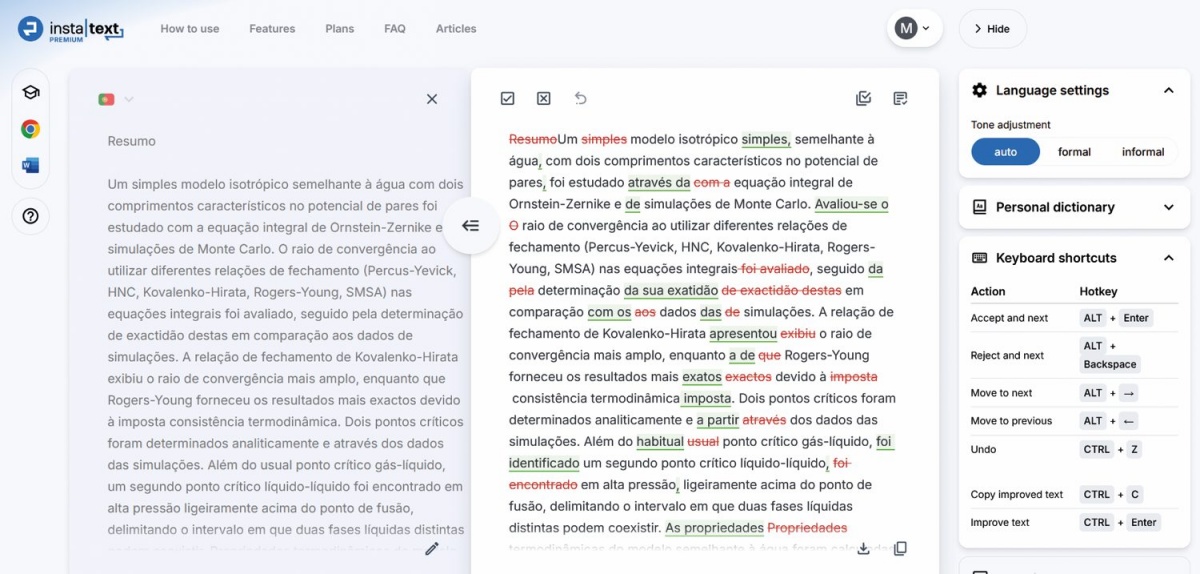
Task: Copy improved text using the copy icon
Action: pos(900,548)
